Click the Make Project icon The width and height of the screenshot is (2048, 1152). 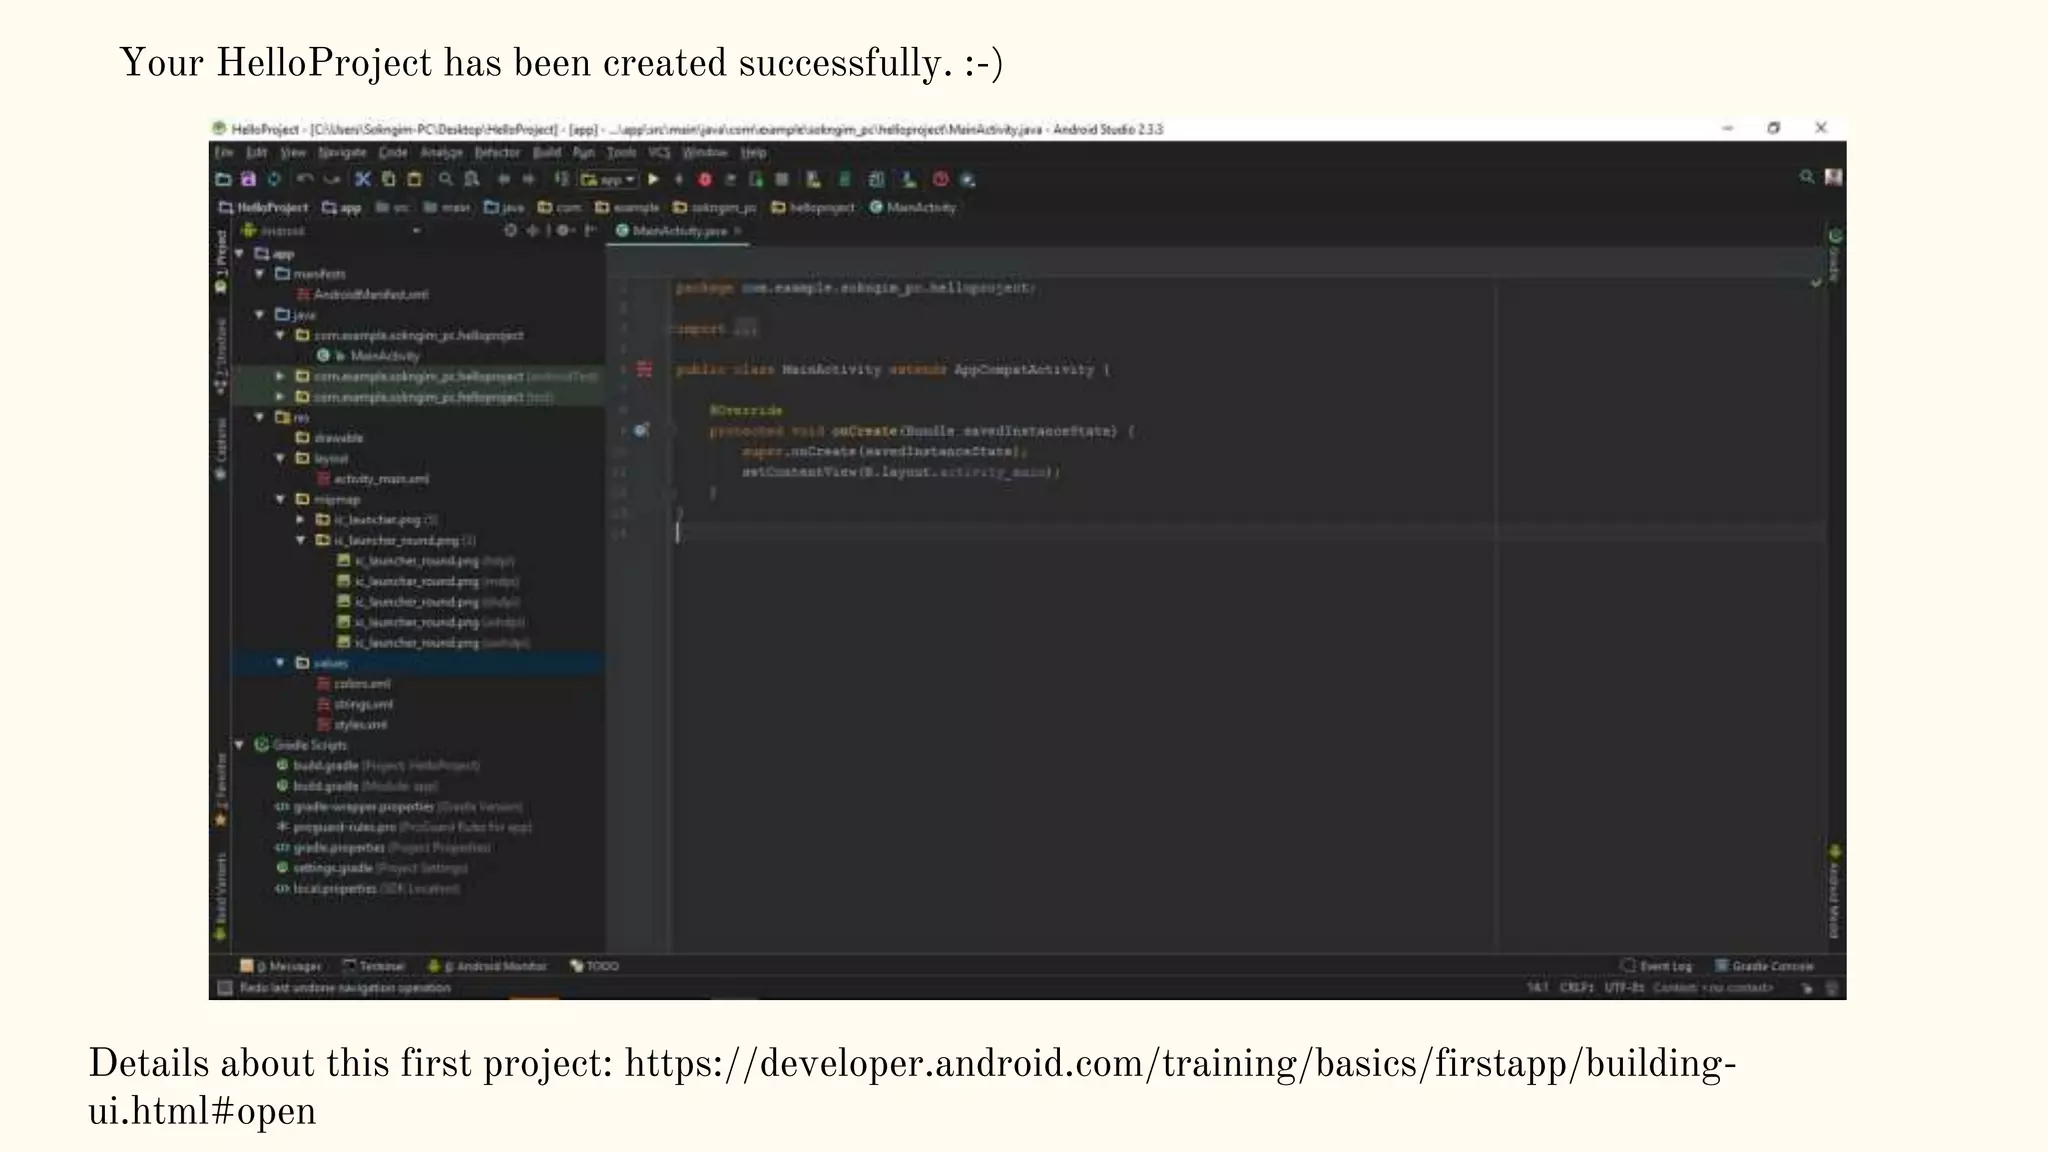pyautogui.click(x=561, y=180)
